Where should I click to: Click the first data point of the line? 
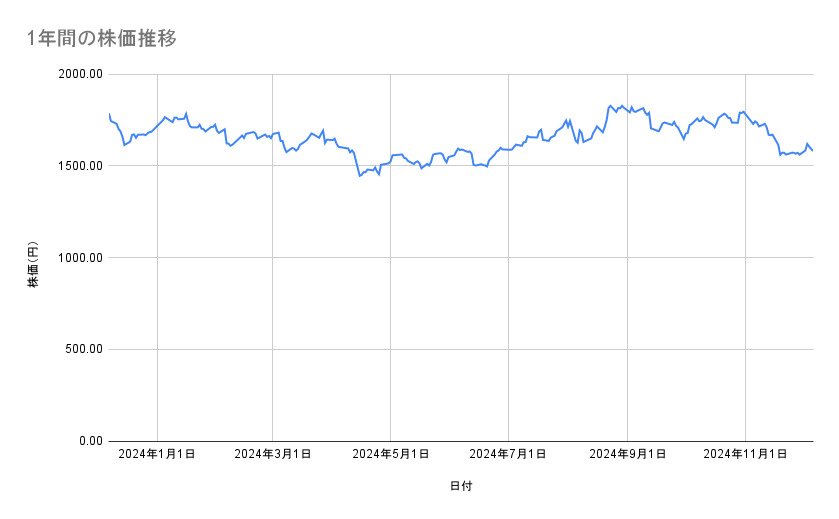[108, 114]
